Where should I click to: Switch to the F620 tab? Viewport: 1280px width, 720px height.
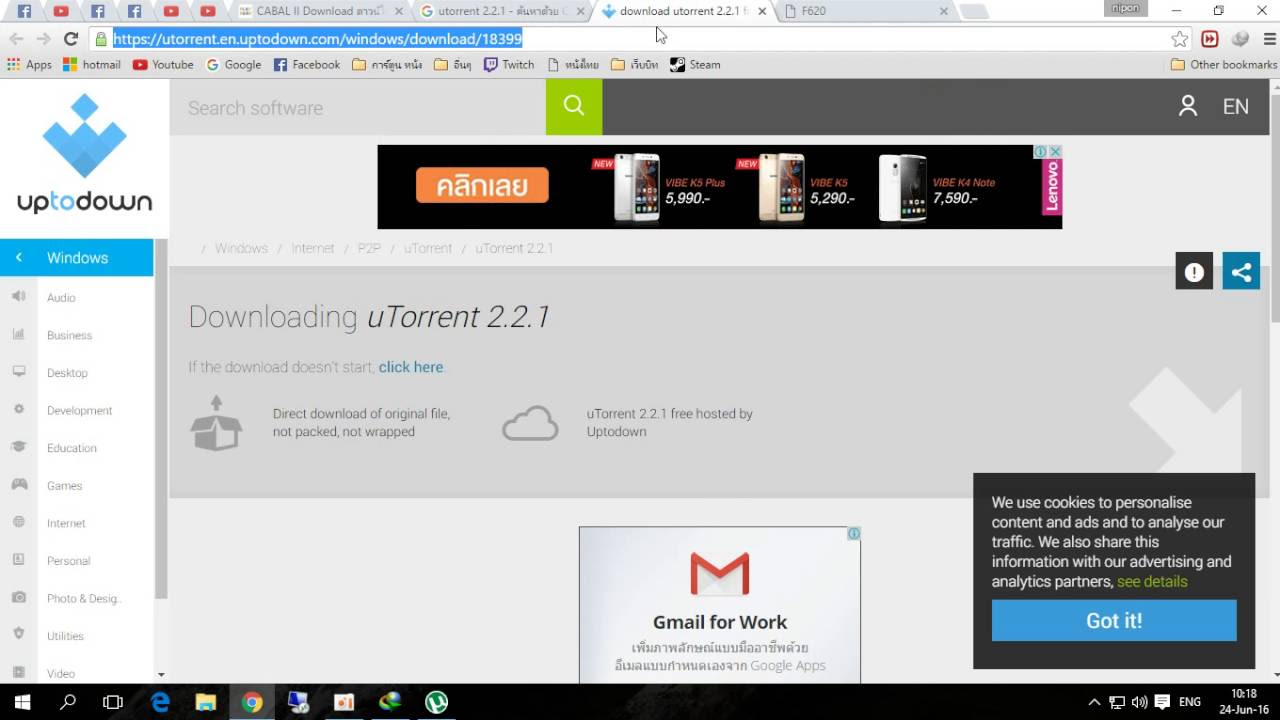pyautogui.click(x=864, y=11)
